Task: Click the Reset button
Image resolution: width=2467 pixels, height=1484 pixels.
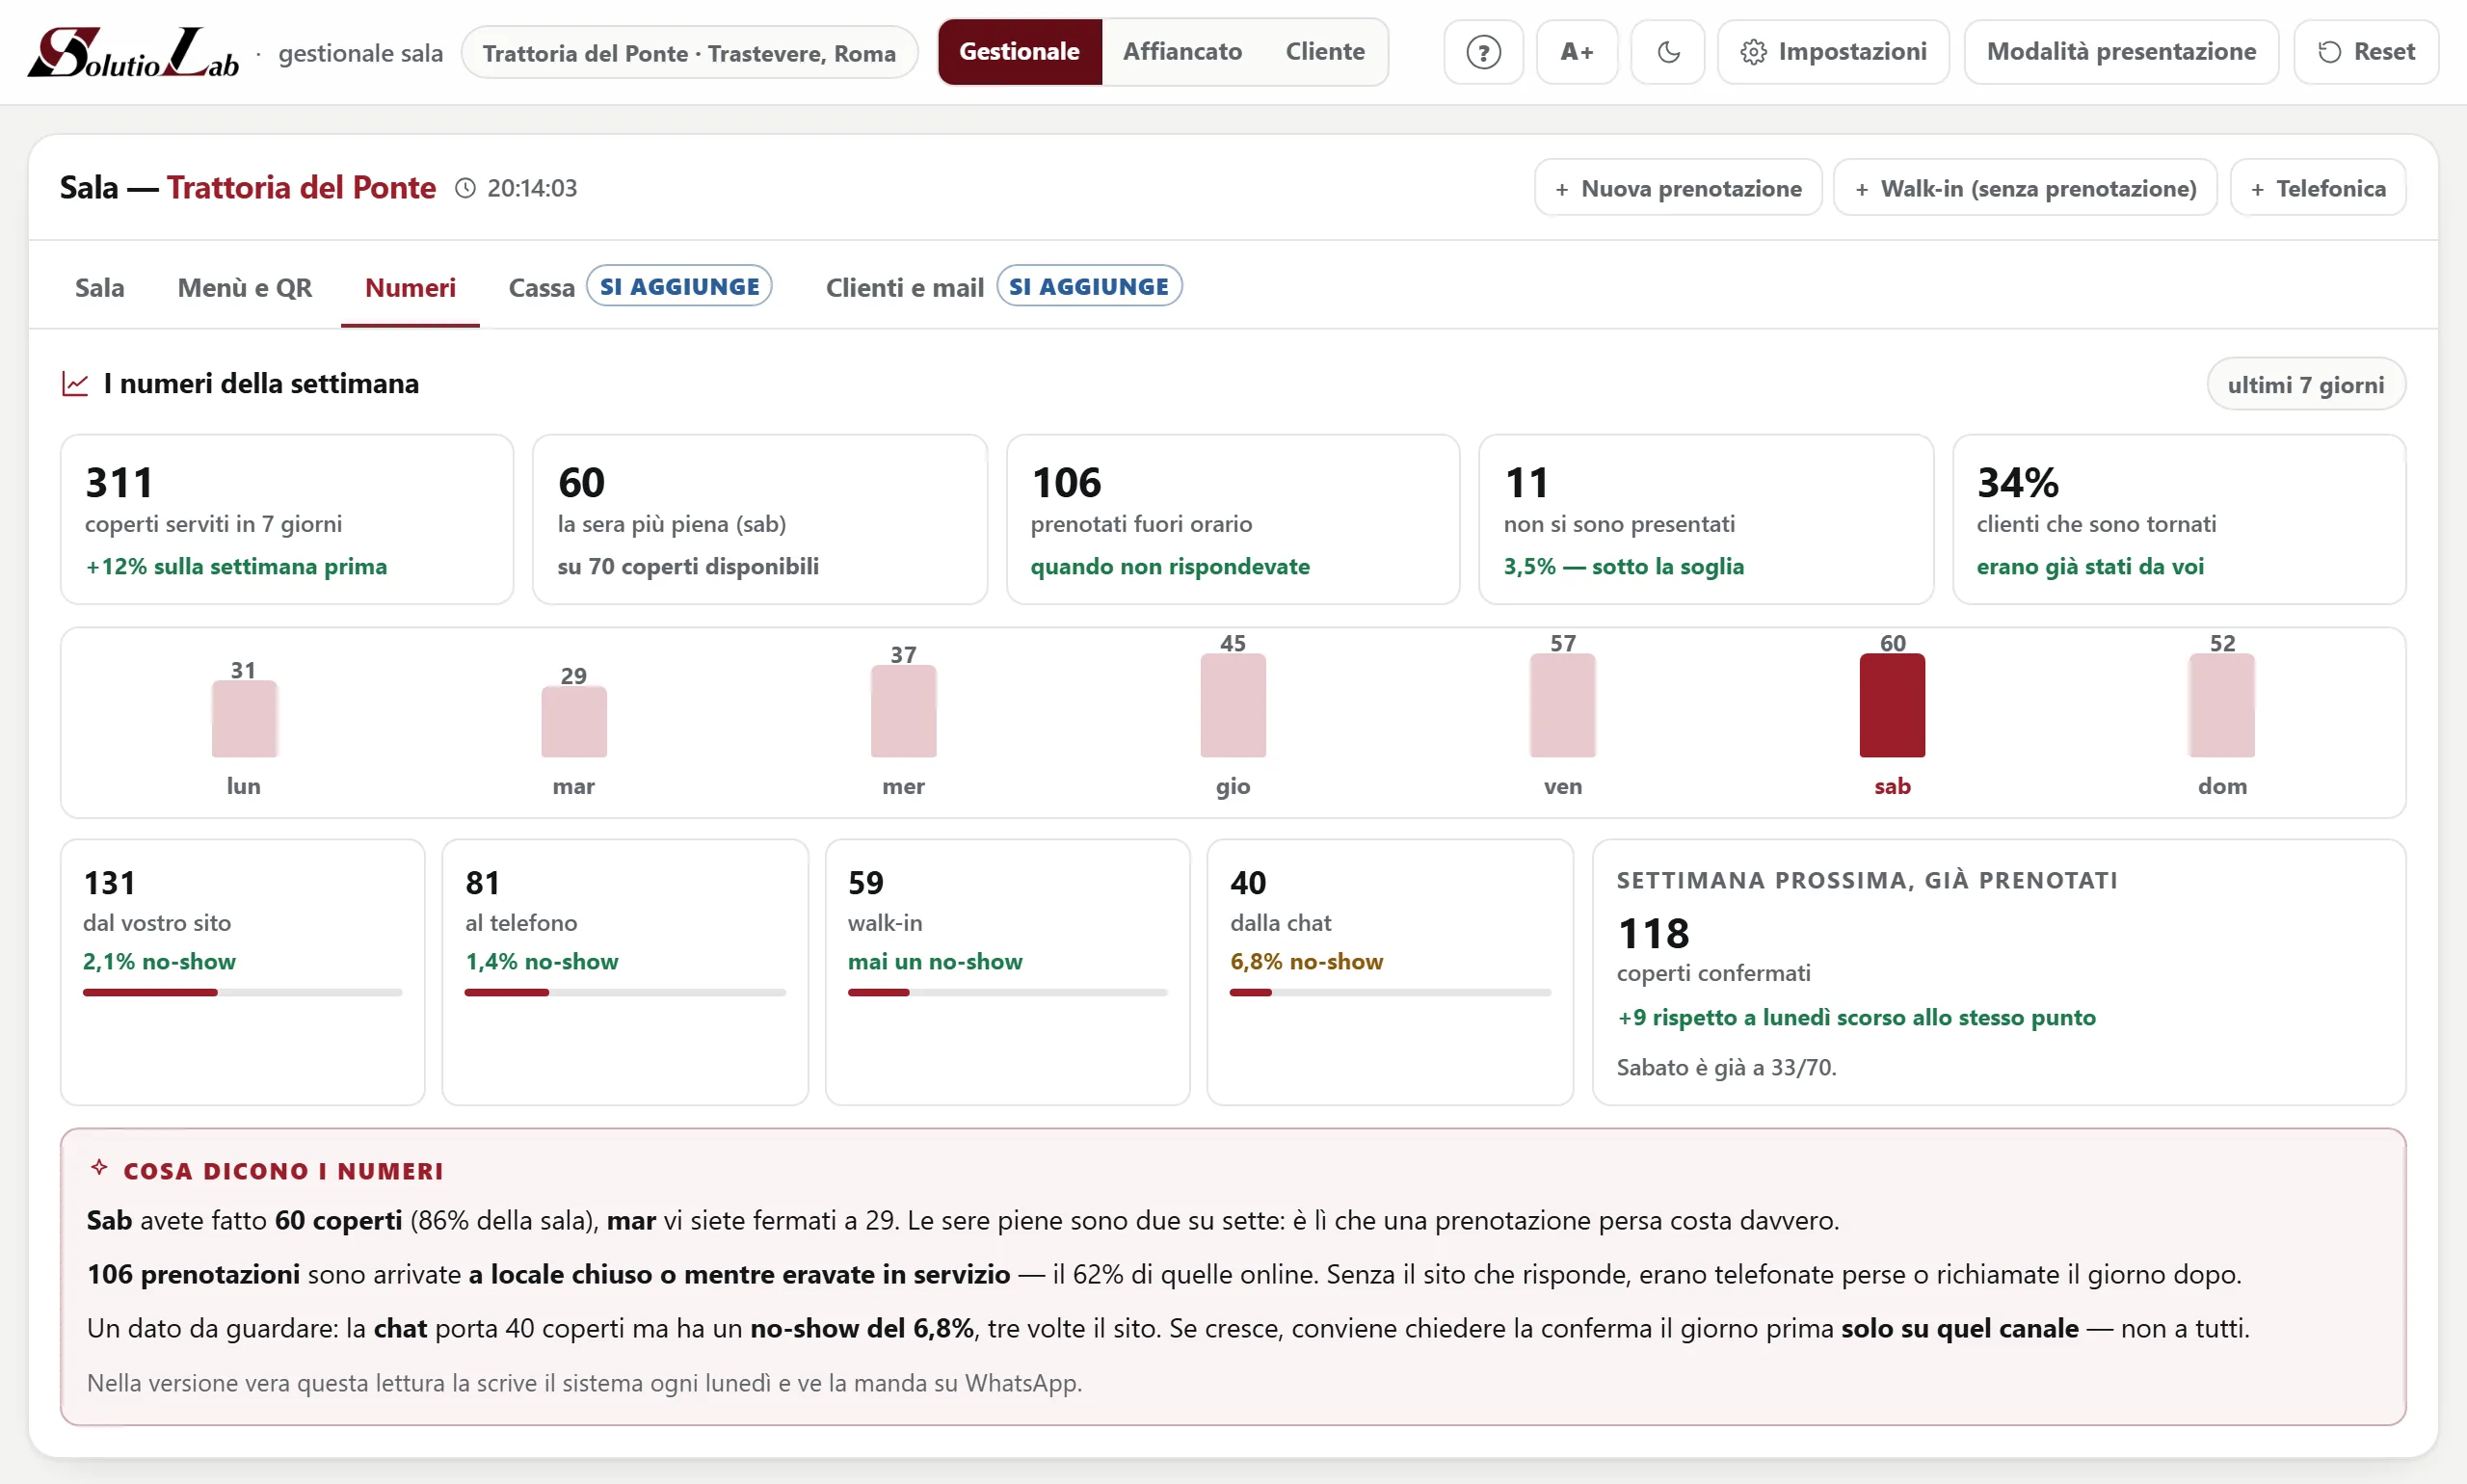Action: (2366, 52)
